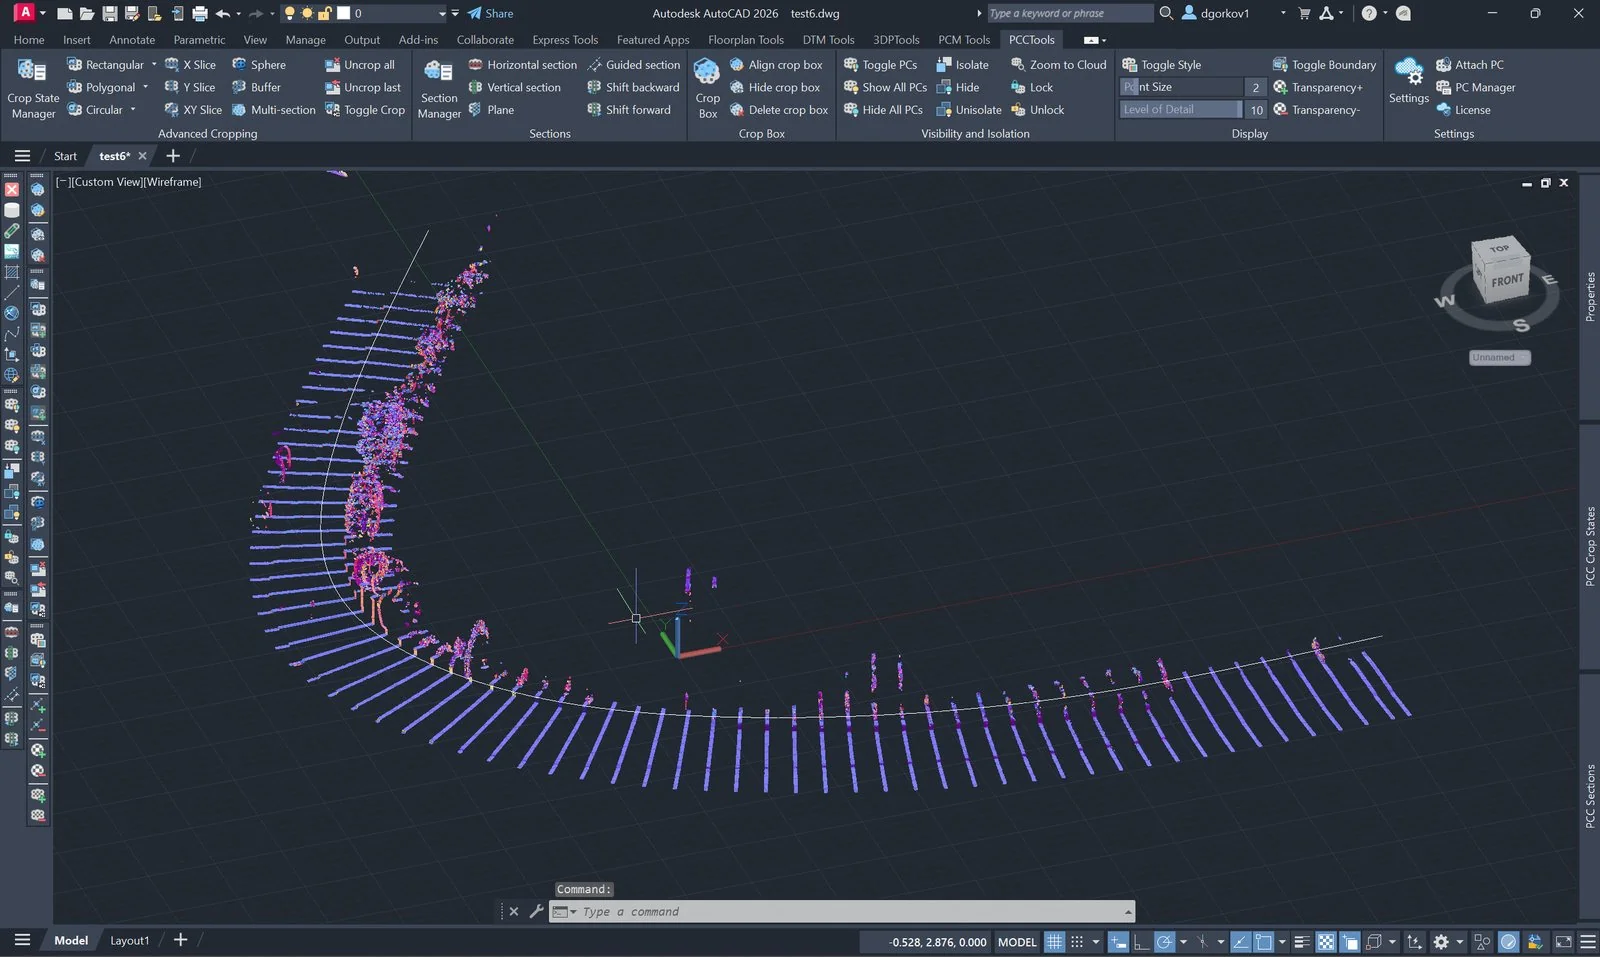Toggle Crop on or off
The width and height of the screenshot is (1600, 957).
(x=365, y=110)
